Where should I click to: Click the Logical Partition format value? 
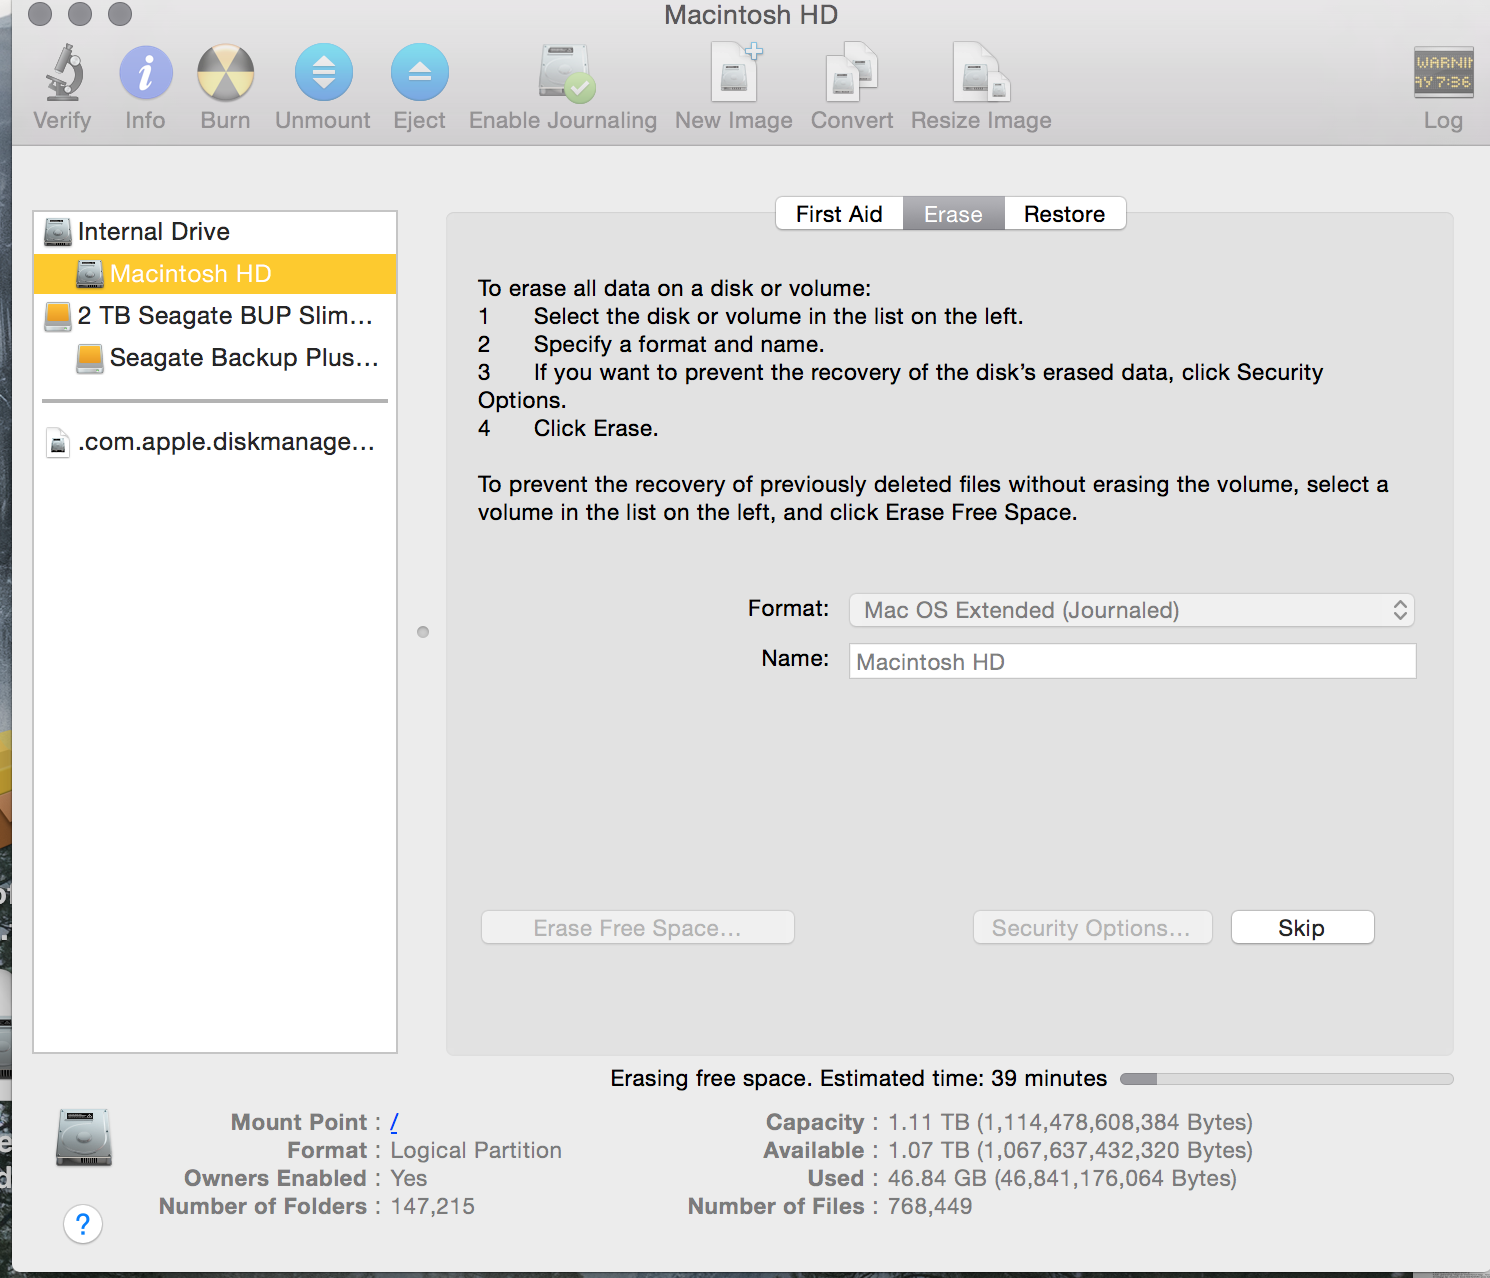(476, 1150)
